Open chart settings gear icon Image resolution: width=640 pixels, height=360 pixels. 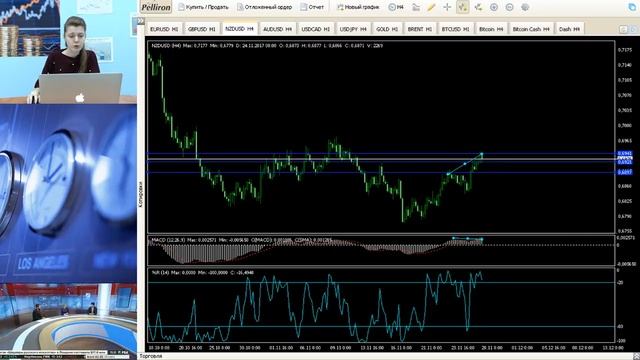(x=525, y=7)
